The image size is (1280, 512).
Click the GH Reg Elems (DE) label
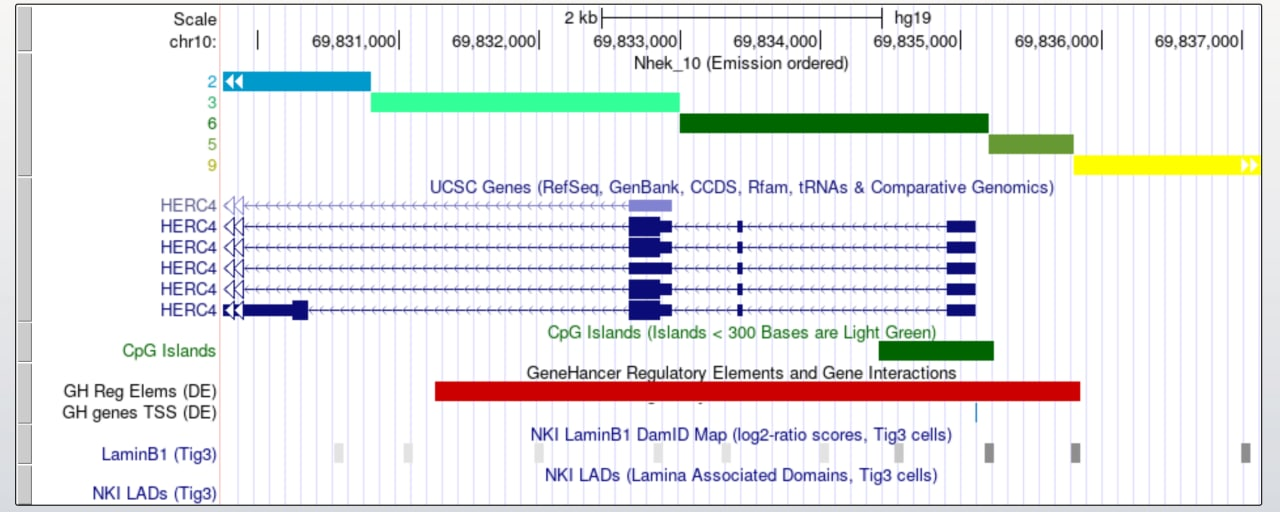[140, 392]
